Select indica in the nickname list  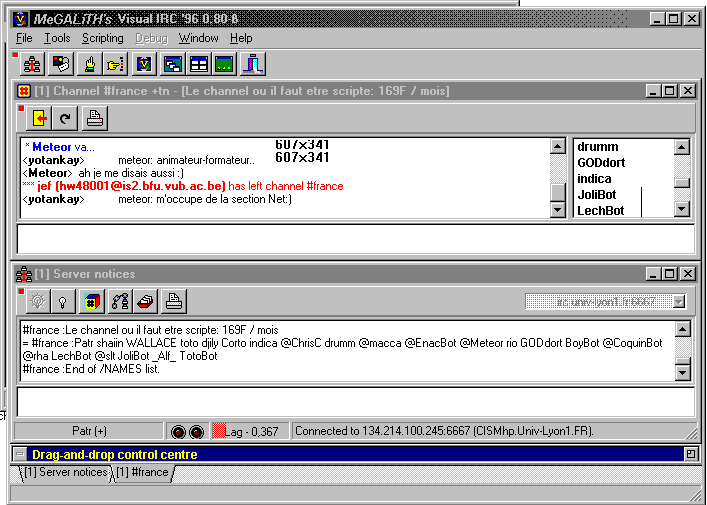pyautogui.click(x=594, y=179)
